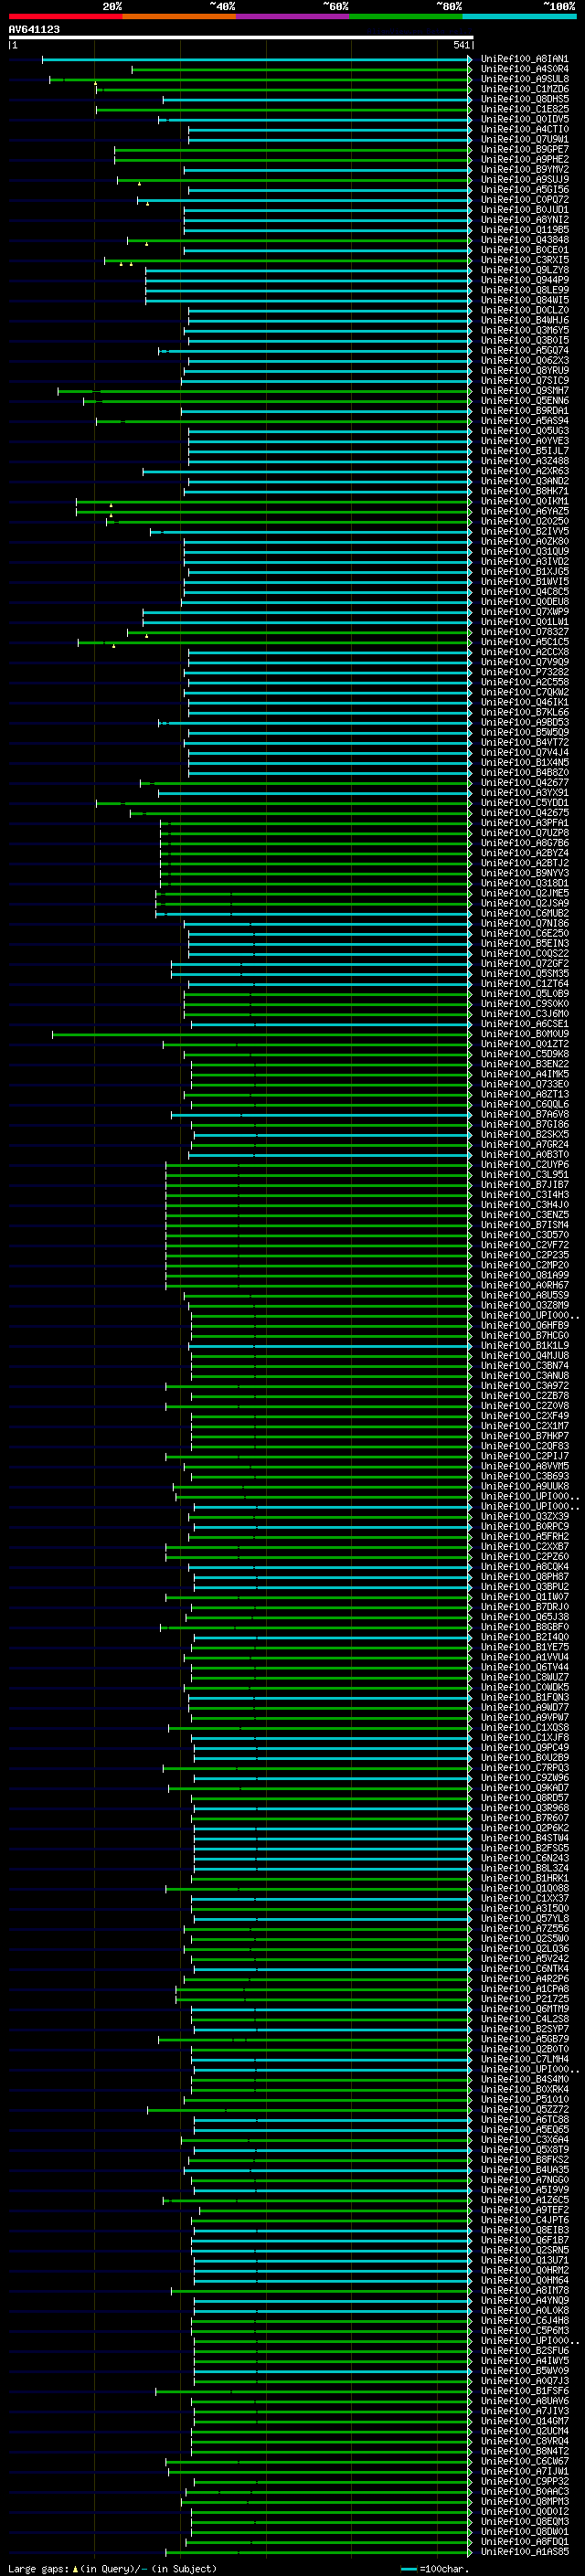The width and height of the screenshot is (585, 2576).
Task: Select the UniRef100_A5GI56 entry
Action: [x=525, y=189]
